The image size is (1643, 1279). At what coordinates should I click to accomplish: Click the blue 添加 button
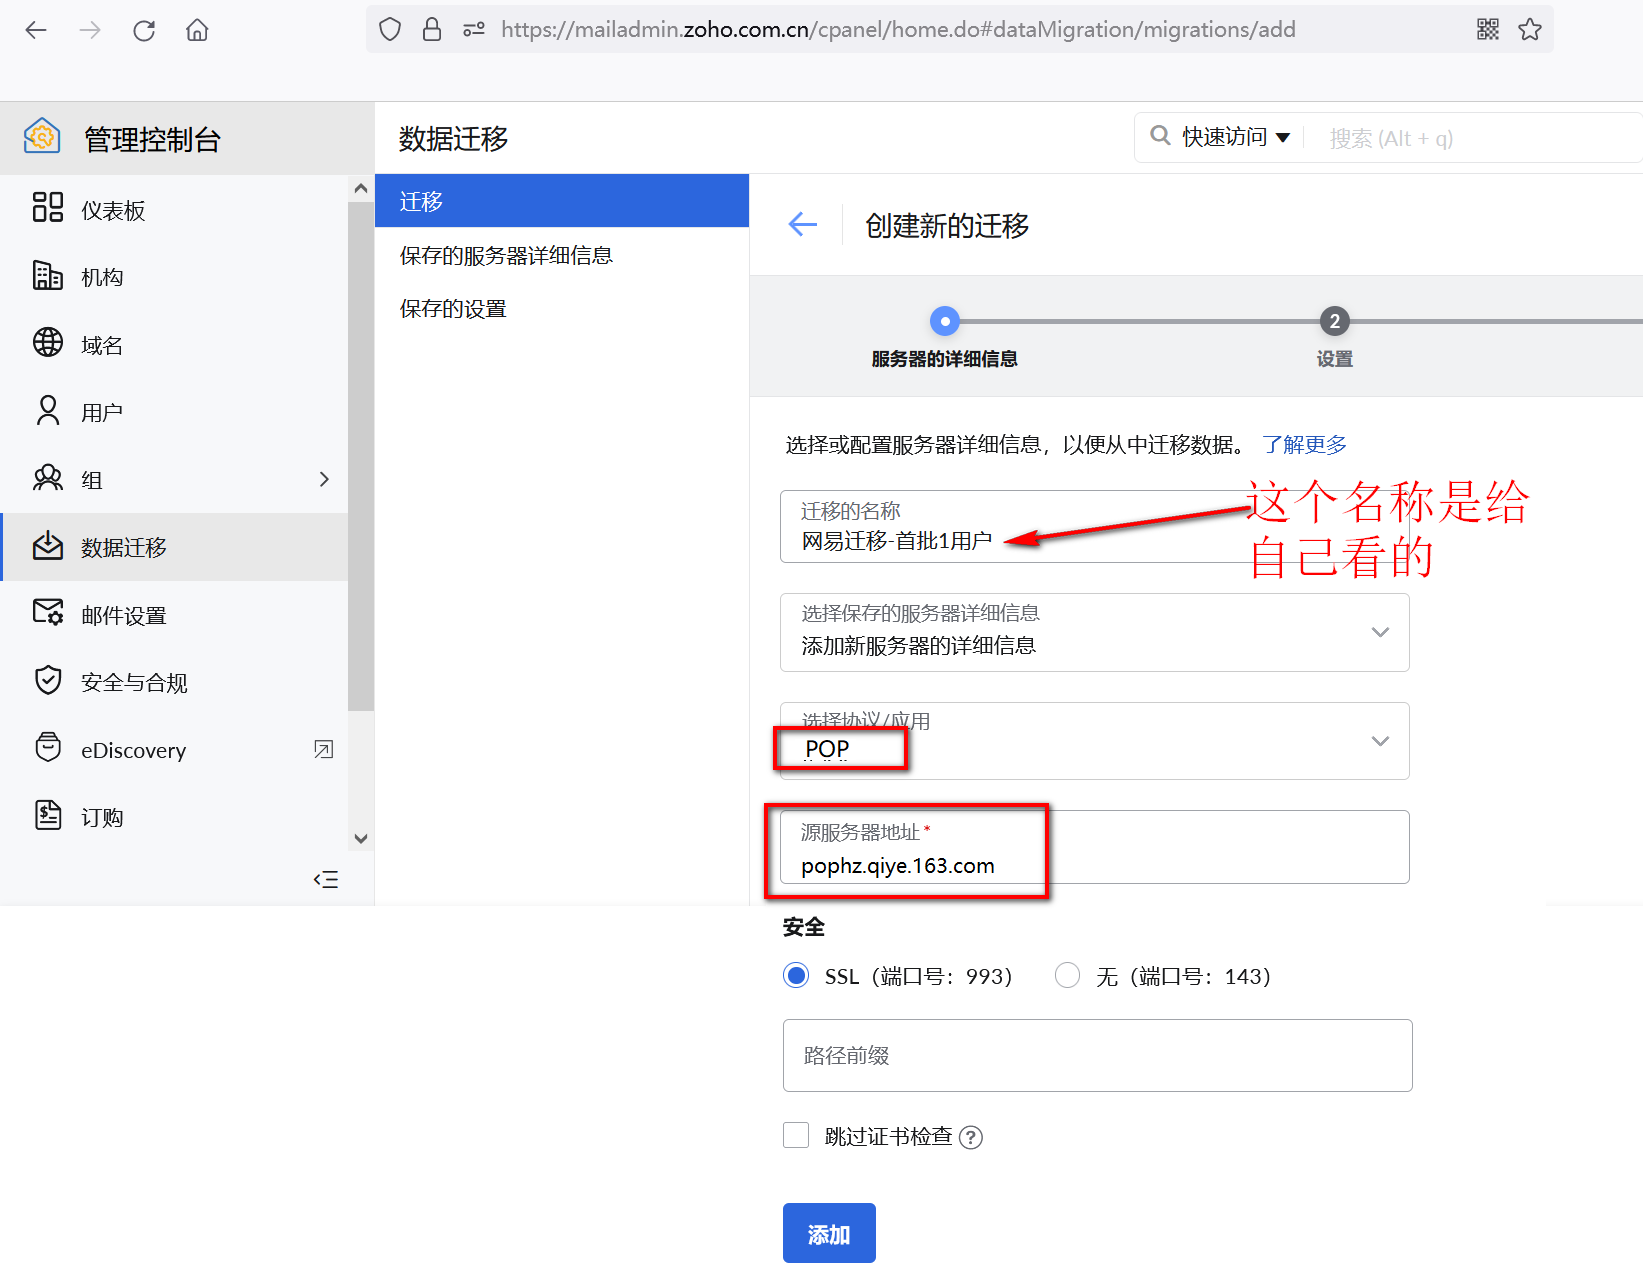(829, 1233)
